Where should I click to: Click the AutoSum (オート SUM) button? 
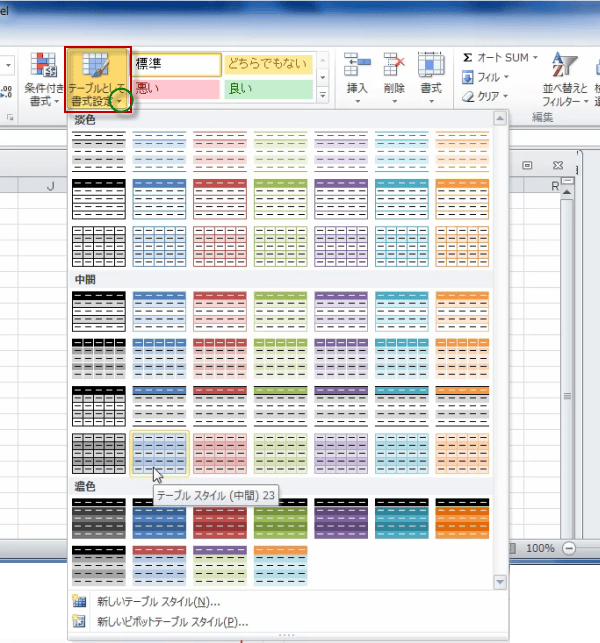[495, 57]
